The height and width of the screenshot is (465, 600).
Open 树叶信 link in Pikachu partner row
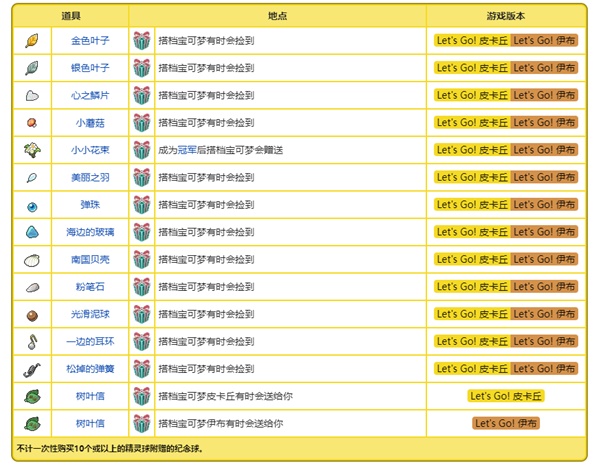pyautogui.click(x=90, y=396)
